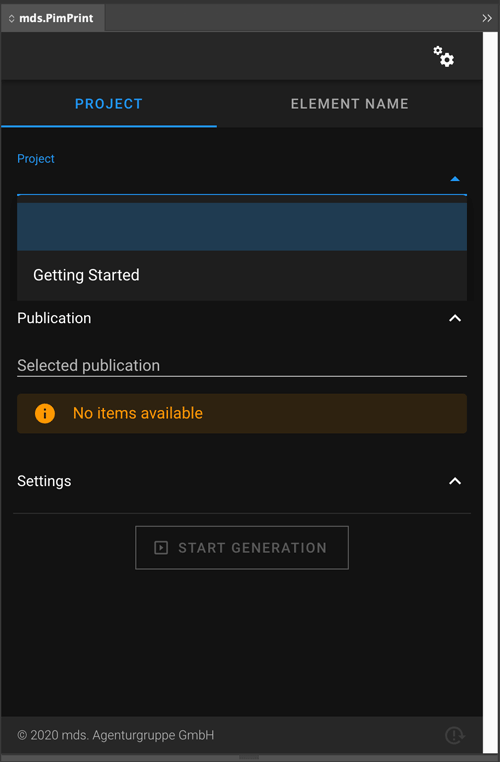This screenshot has width=500, height=762.
Task: Click the No items available notice
Action: click(x=242, y=414)
